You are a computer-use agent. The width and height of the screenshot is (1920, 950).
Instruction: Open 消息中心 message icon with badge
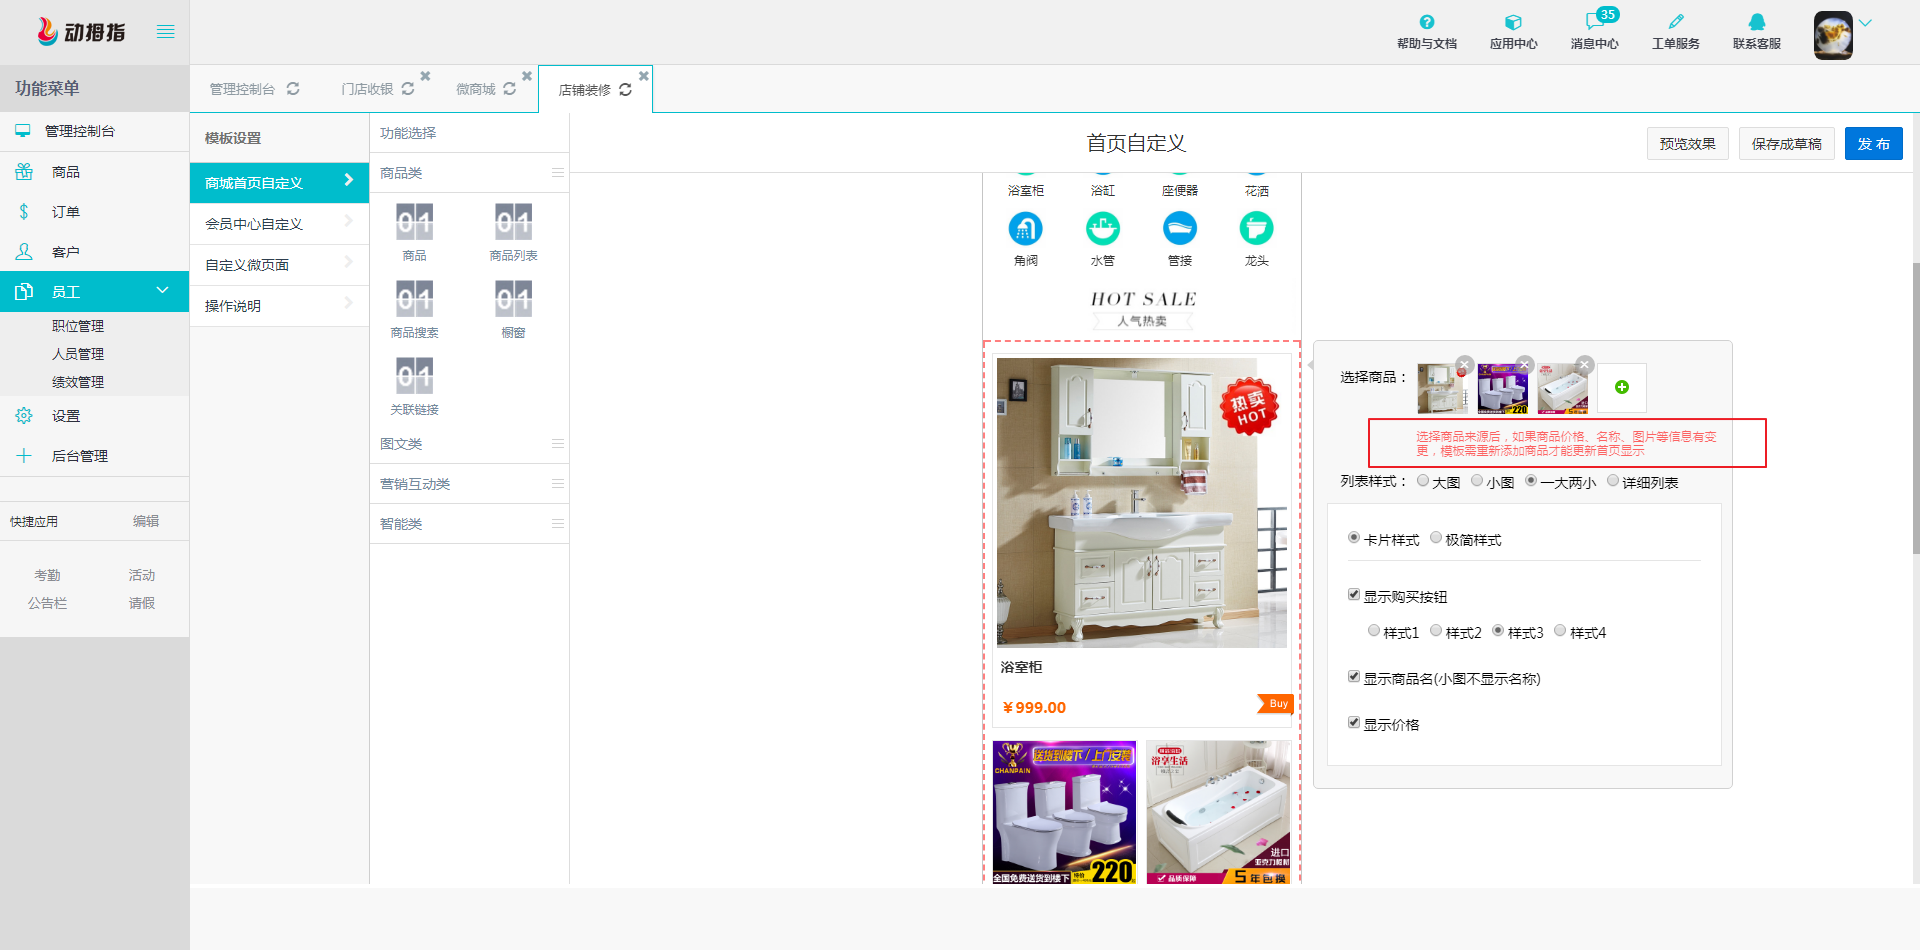(1596, 21)
